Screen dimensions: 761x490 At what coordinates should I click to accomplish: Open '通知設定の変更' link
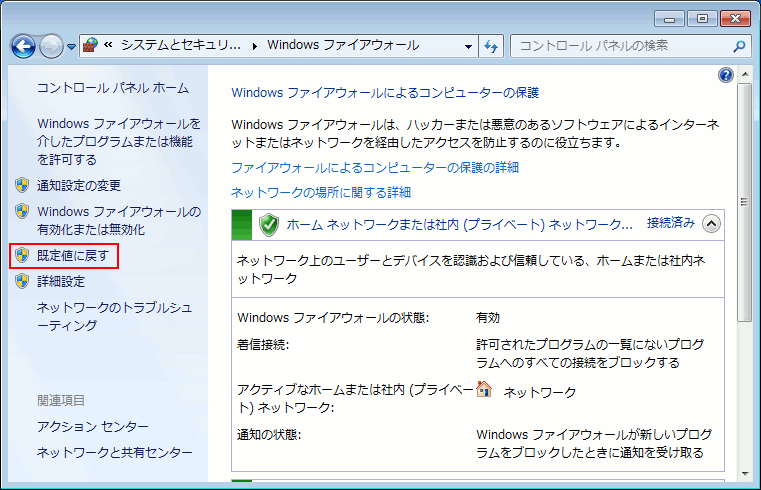point(78,185)
